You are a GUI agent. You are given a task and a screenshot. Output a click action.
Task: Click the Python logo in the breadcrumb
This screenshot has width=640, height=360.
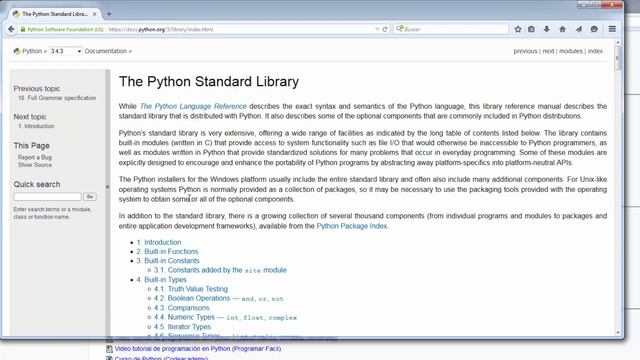coord(17,51)
